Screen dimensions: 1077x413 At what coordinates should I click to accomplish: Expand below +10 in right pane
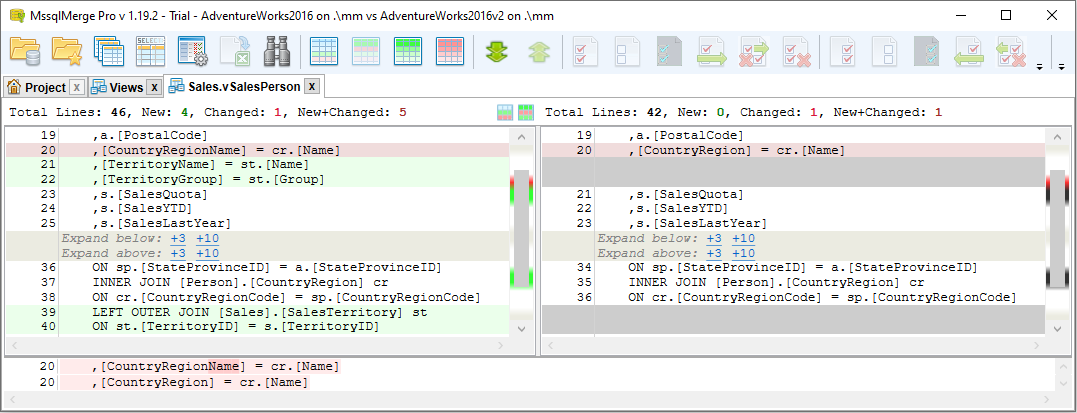pyautogui.click(x=743, y=238)
